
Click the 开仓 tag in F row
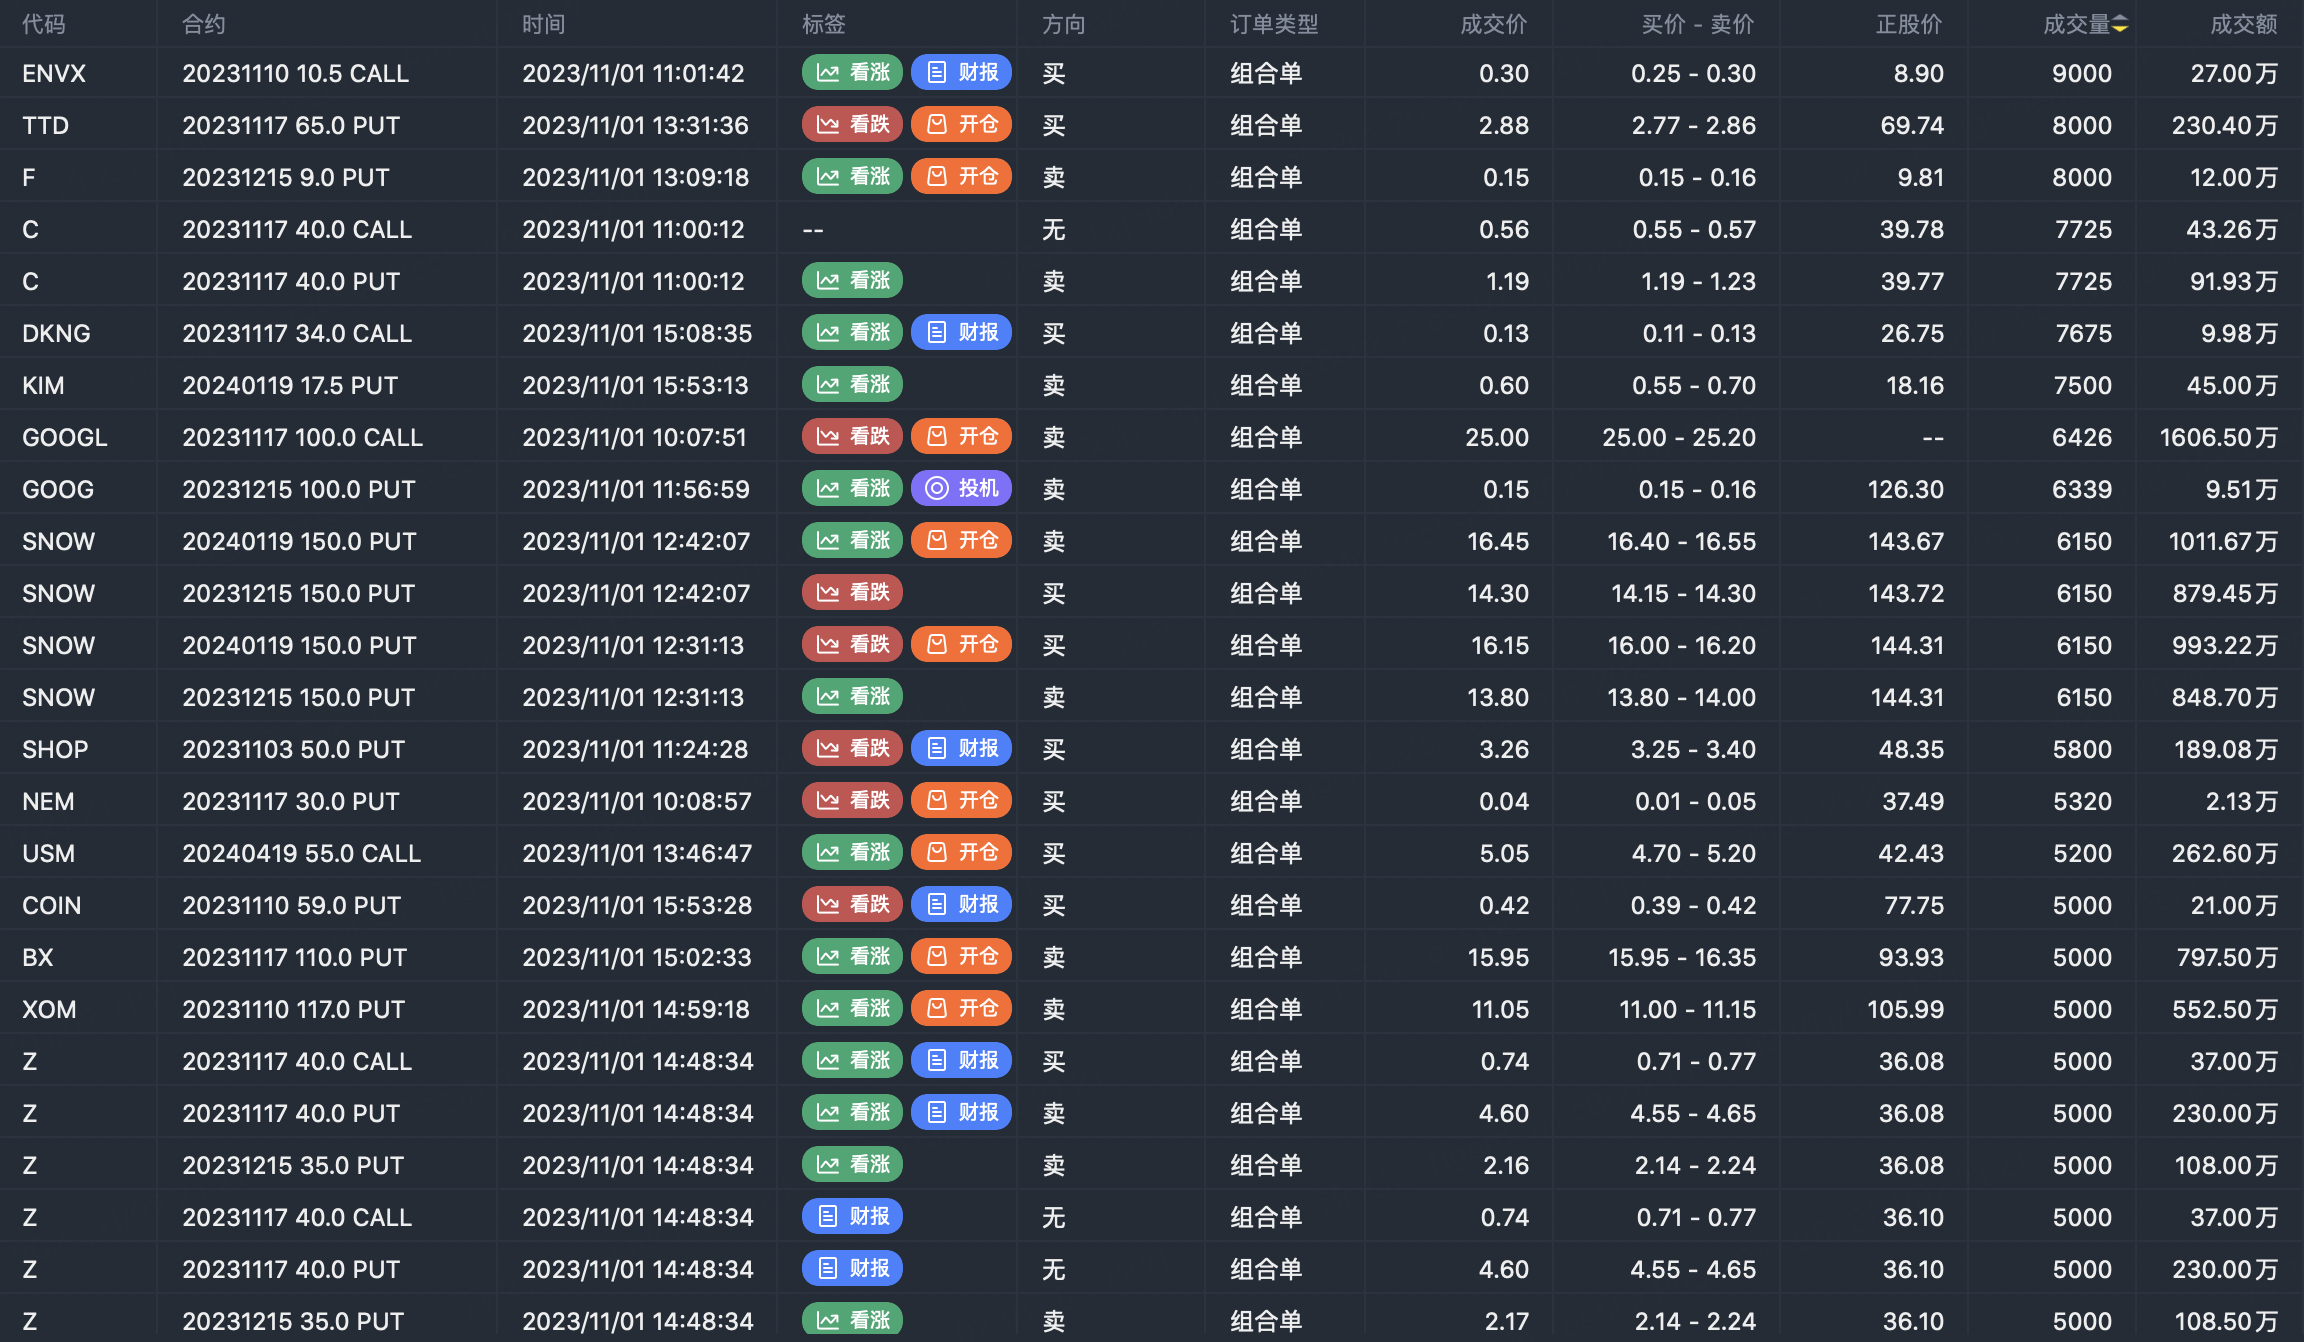click(962, 176)
